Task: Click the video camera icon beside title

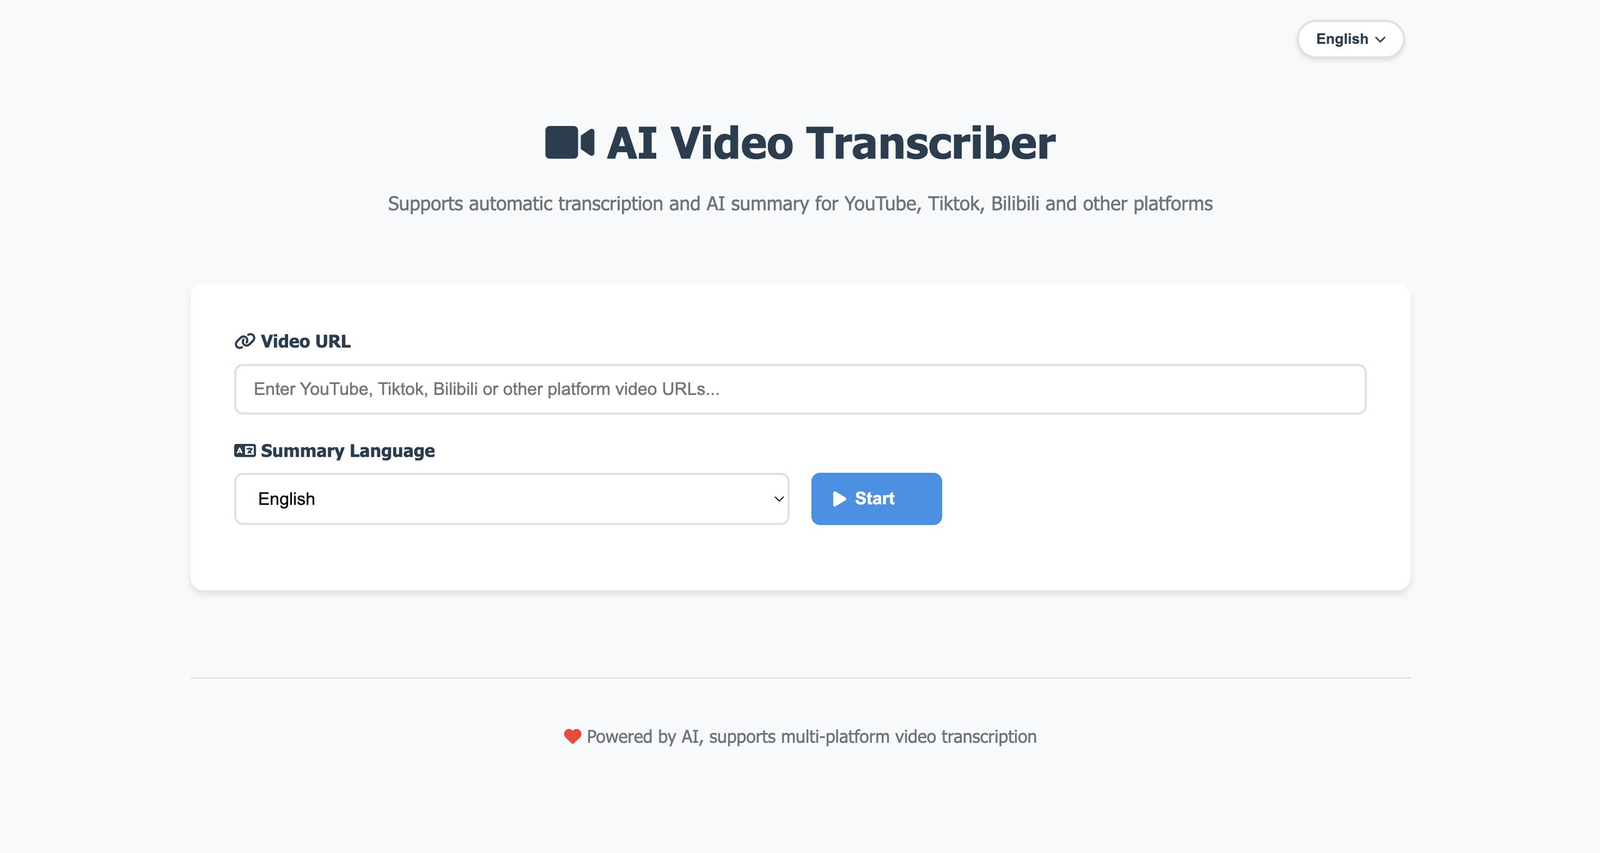Action: point(570,142)
